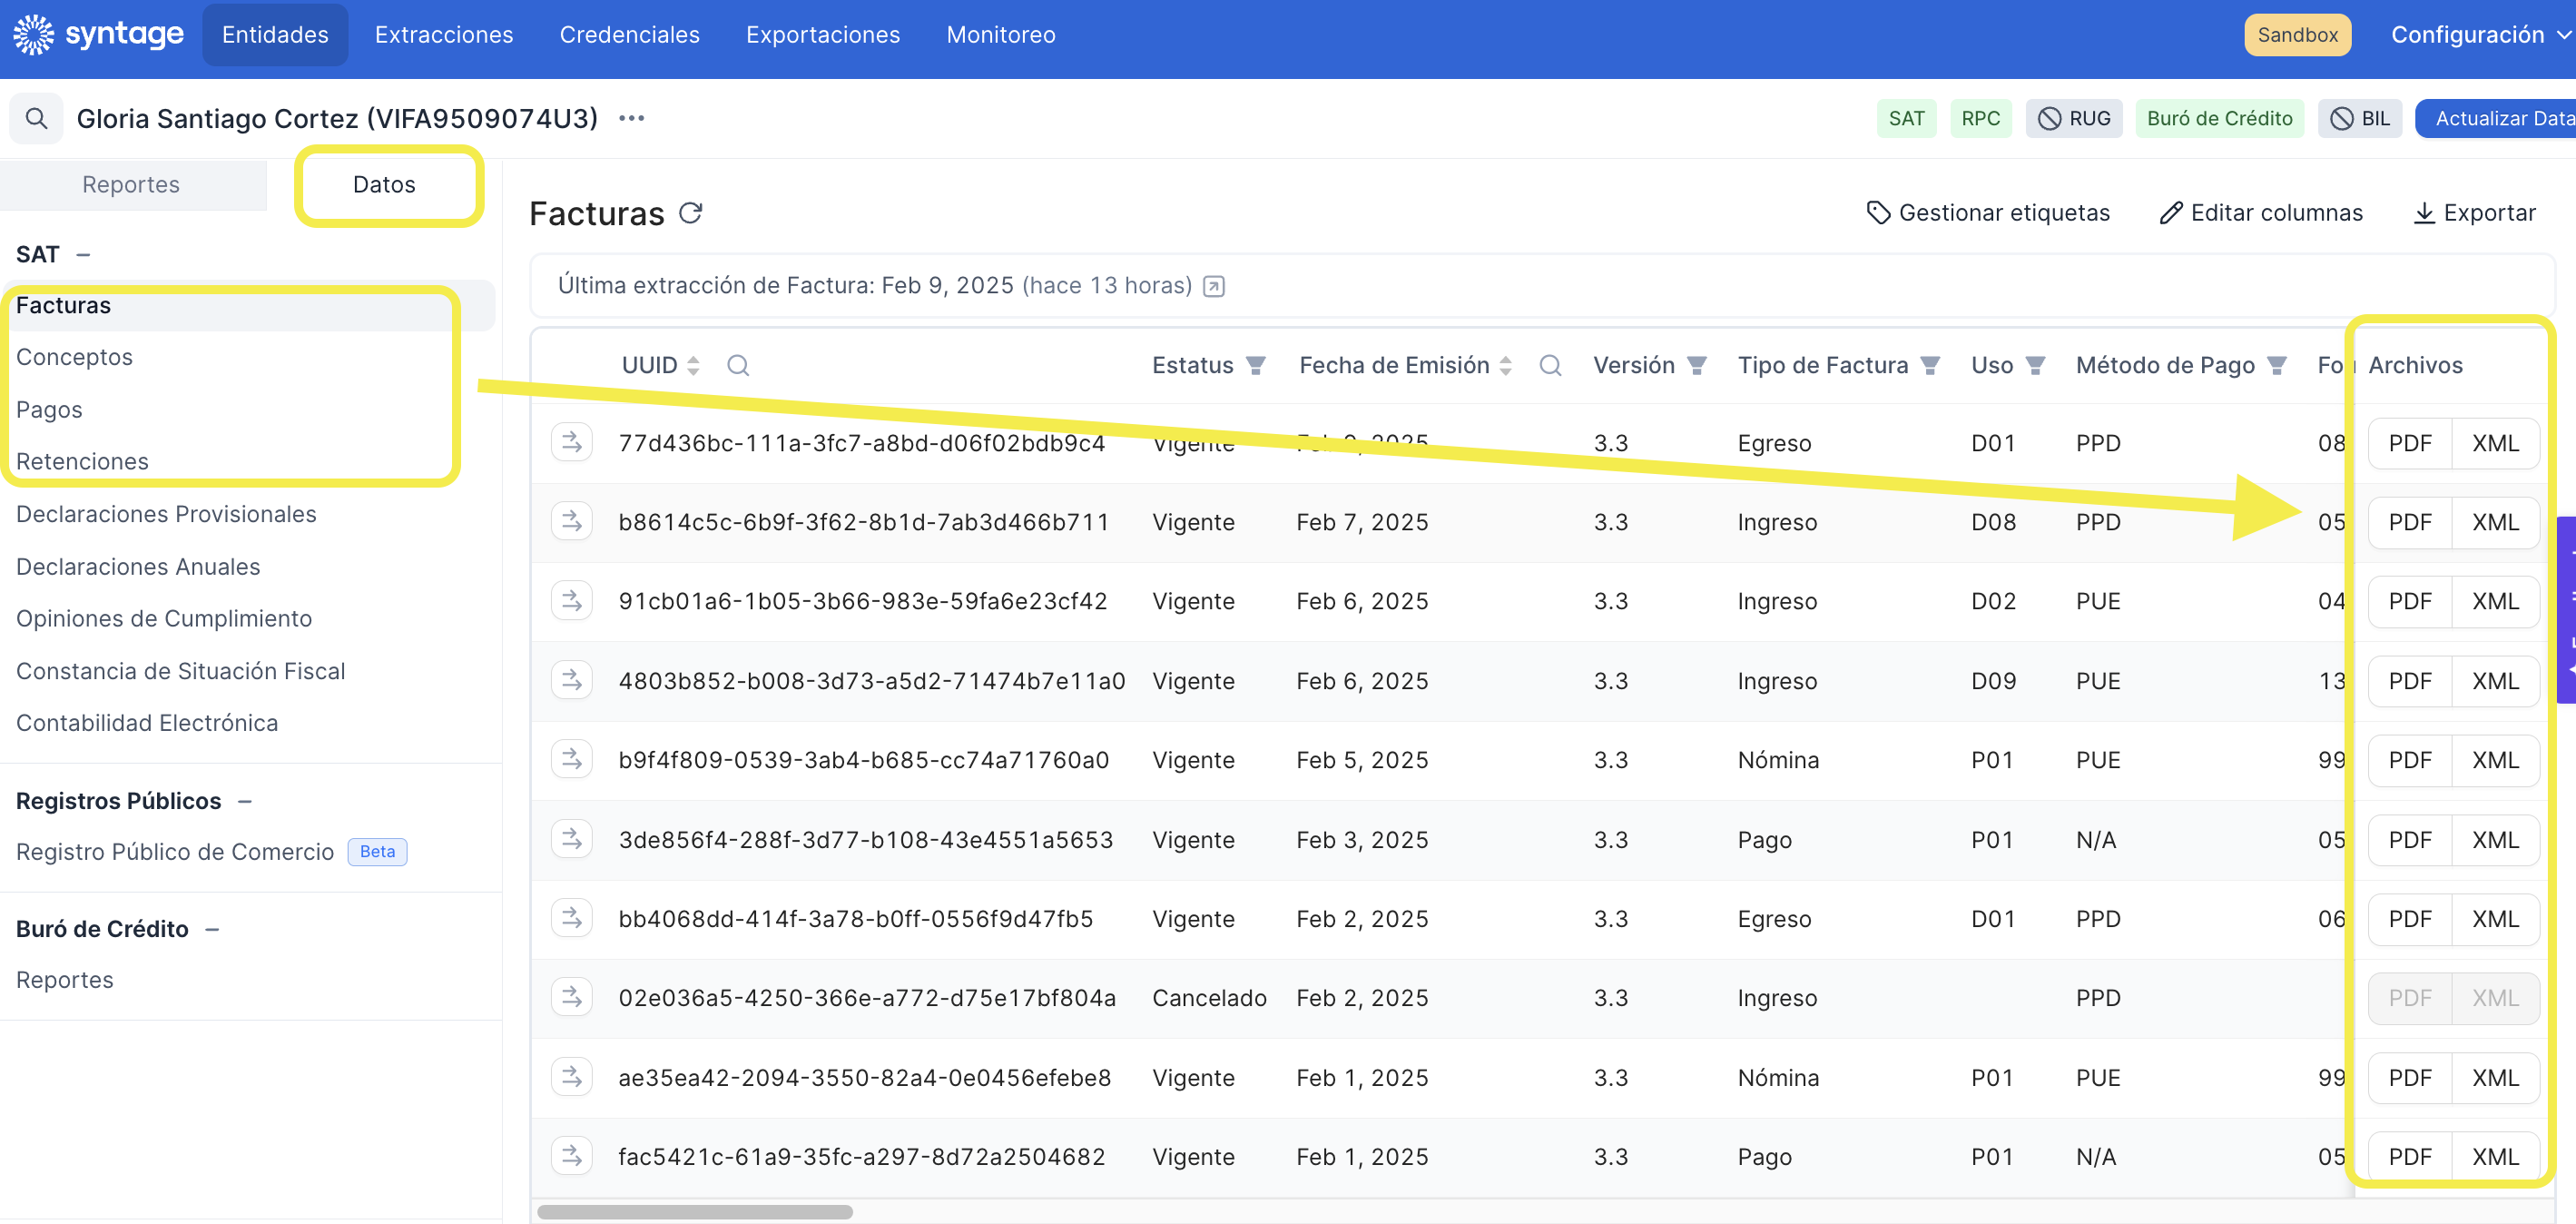This screenshot has width=2576, height=1224.
Task: Open the three-dots menu beside entity name
Action: 631,118
